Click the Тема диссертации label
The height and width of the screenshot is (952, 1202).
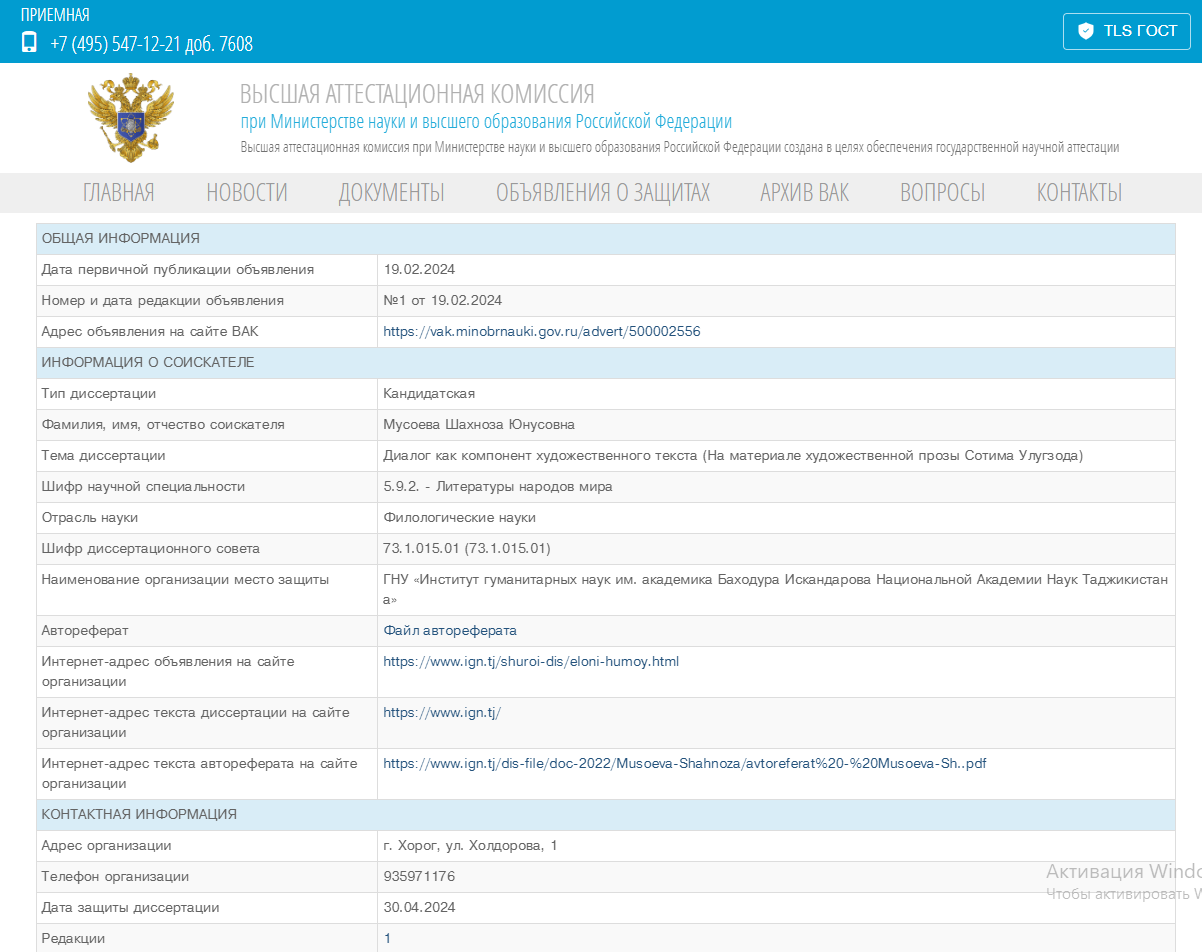[x=103, y=456]
